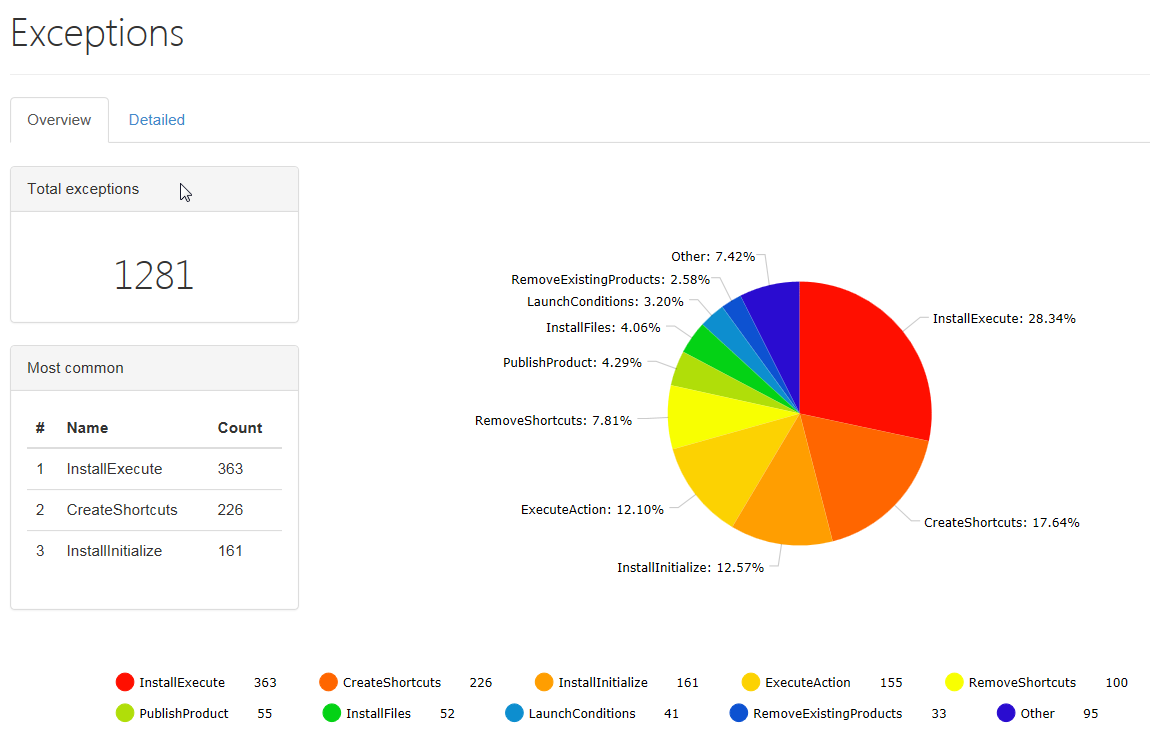Click the Count column header
1150x750 pixels.
pyautogui.click(x=240, y=428)
